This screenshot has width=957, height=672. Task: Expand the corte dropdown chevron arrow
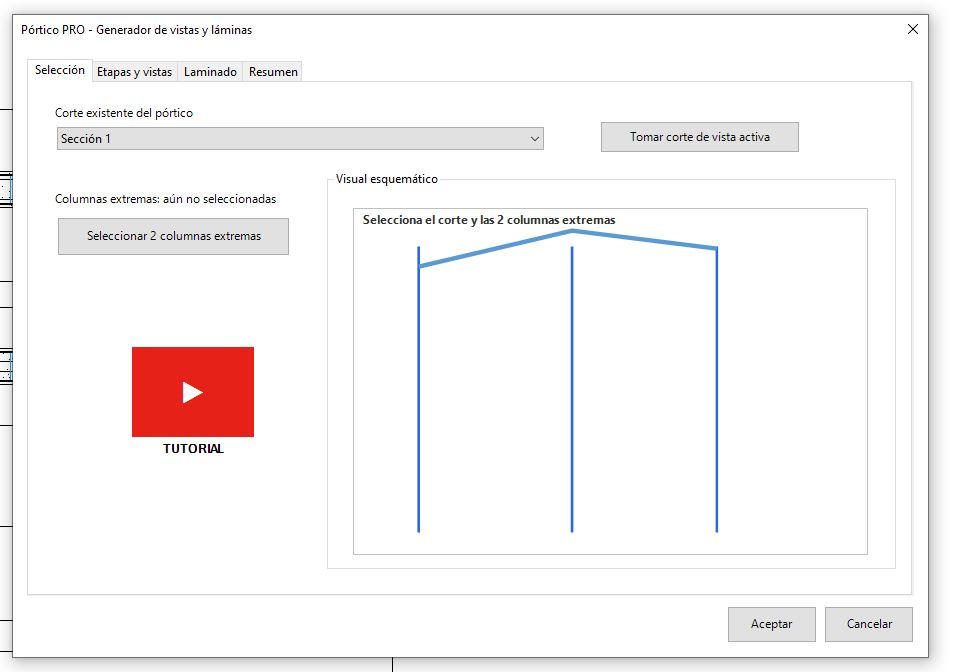pyautogui.click(x=535, y=139)
